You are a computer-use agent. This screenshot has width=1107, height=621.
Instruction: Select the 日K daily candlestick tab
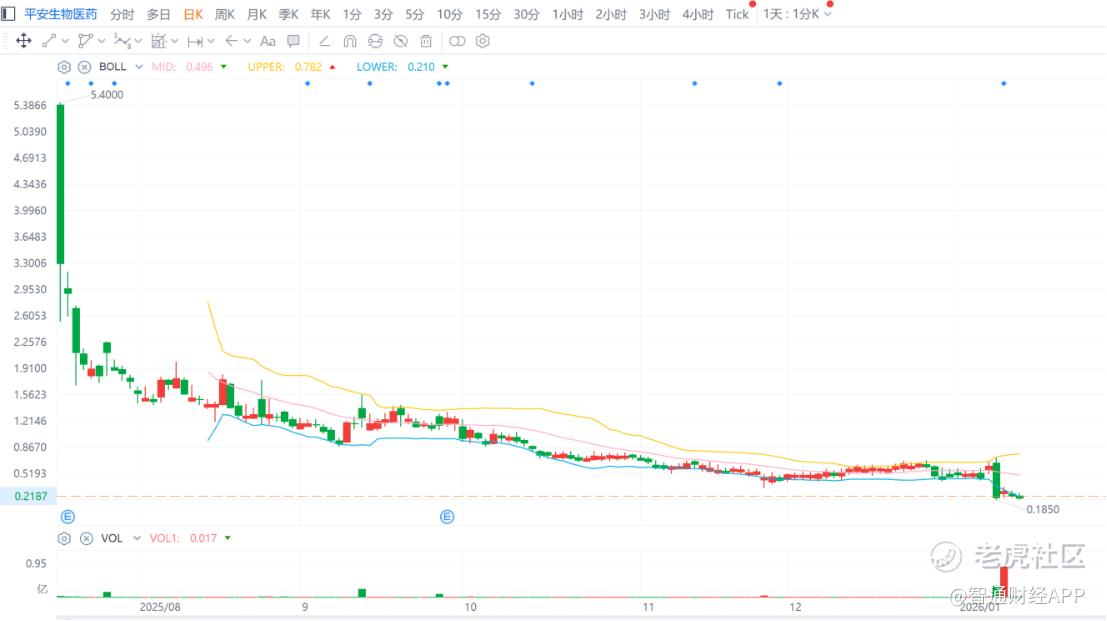click(x=193, y=14)
